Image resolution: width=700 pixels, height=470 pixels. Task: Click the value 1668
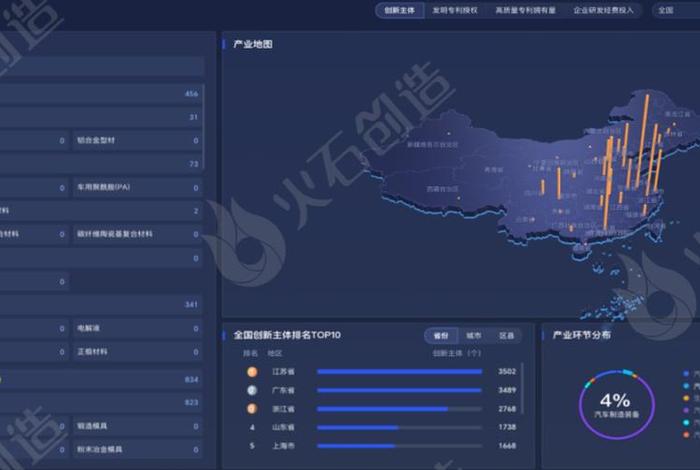507,446
